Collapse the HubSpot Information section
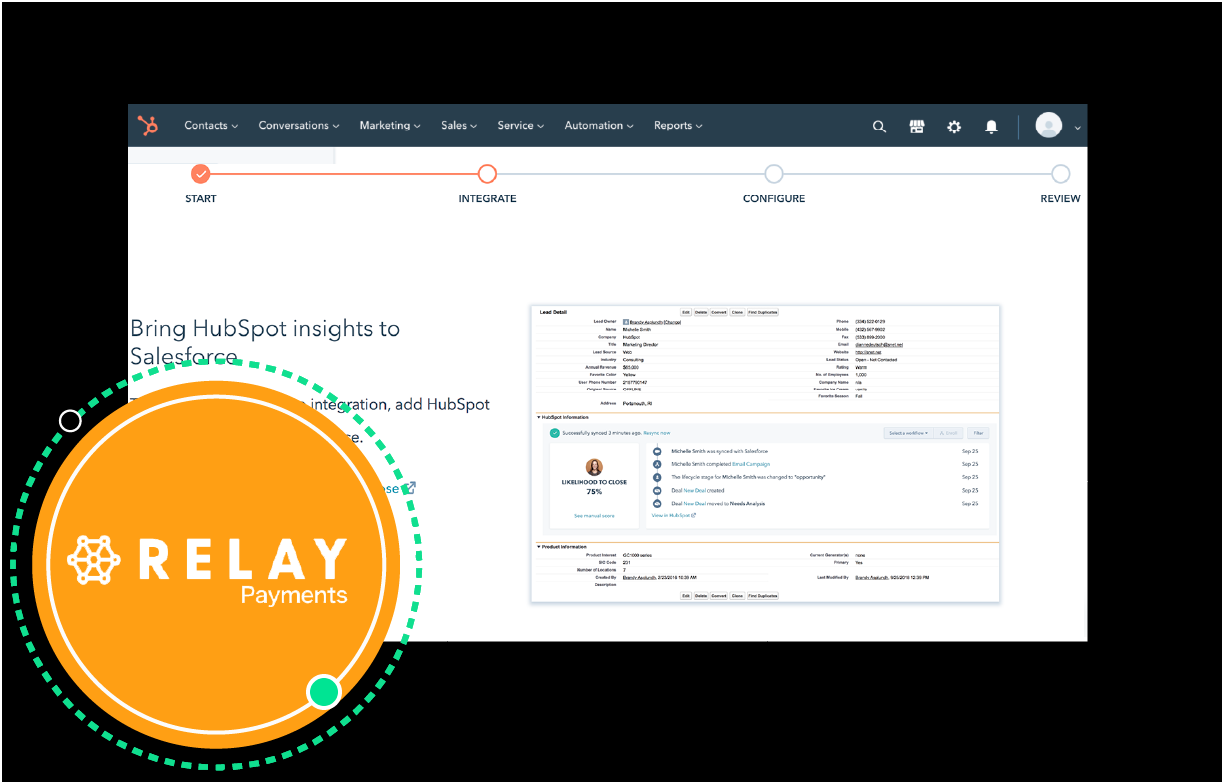Screen dimensions: 1224x784 pyautogui.click(x=539, y=417)
